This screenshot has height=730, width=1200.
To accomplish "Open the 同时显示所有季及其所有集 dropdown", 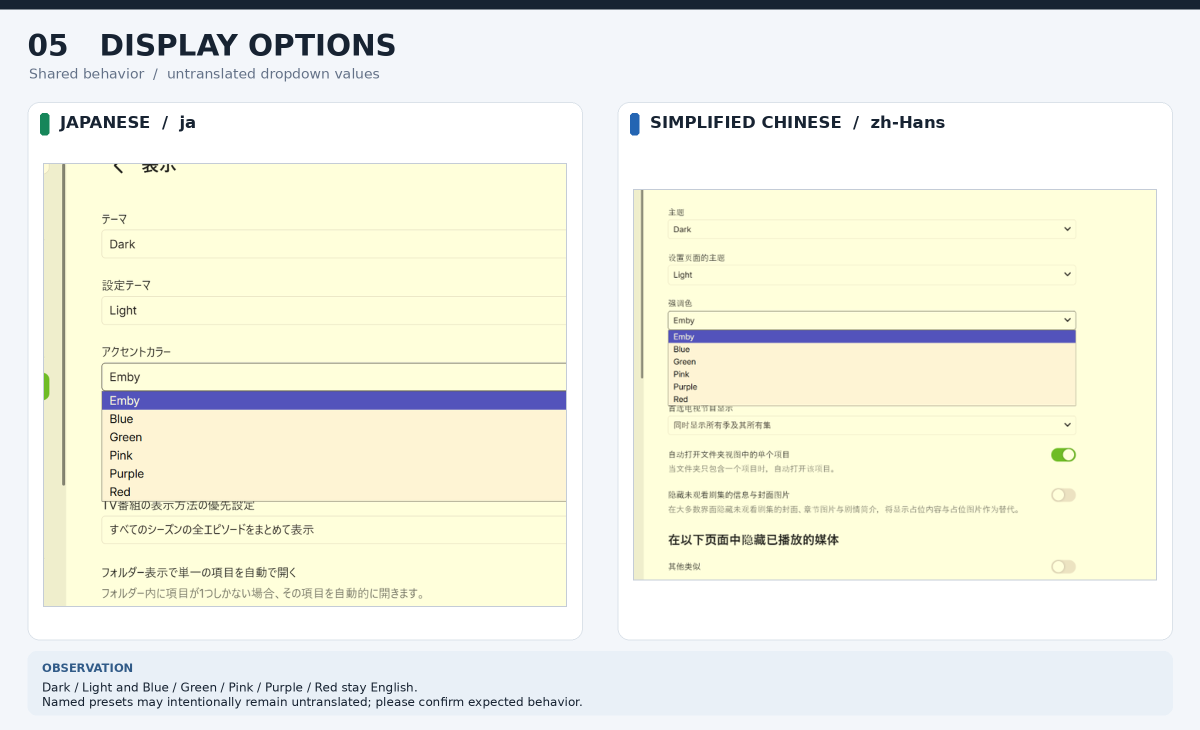I will tap(872, 425).
